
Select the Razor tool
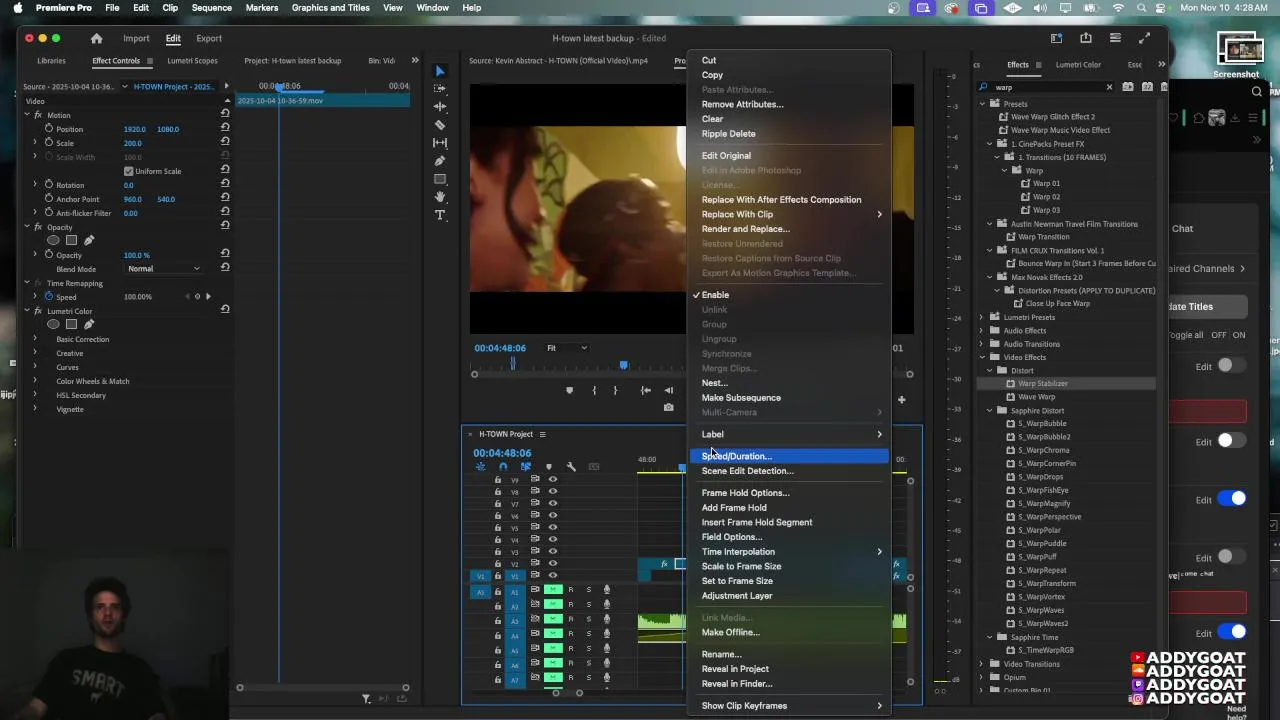point(440,125)
